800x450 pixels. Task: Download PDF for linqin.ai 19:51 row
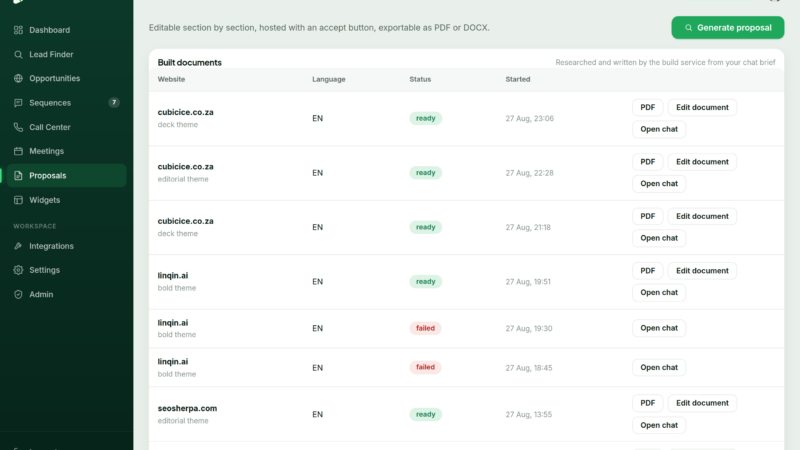click(647, 271)
